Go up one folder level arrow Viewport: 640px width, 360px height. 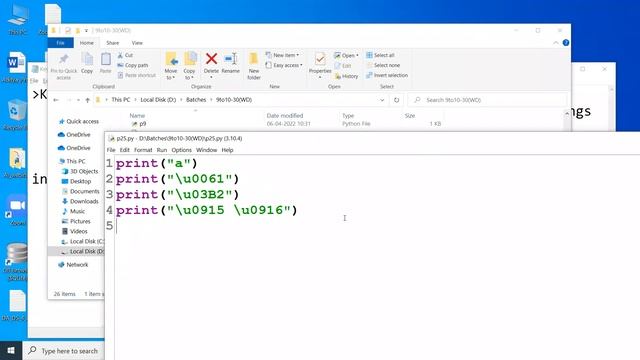[x=87, y=100]
